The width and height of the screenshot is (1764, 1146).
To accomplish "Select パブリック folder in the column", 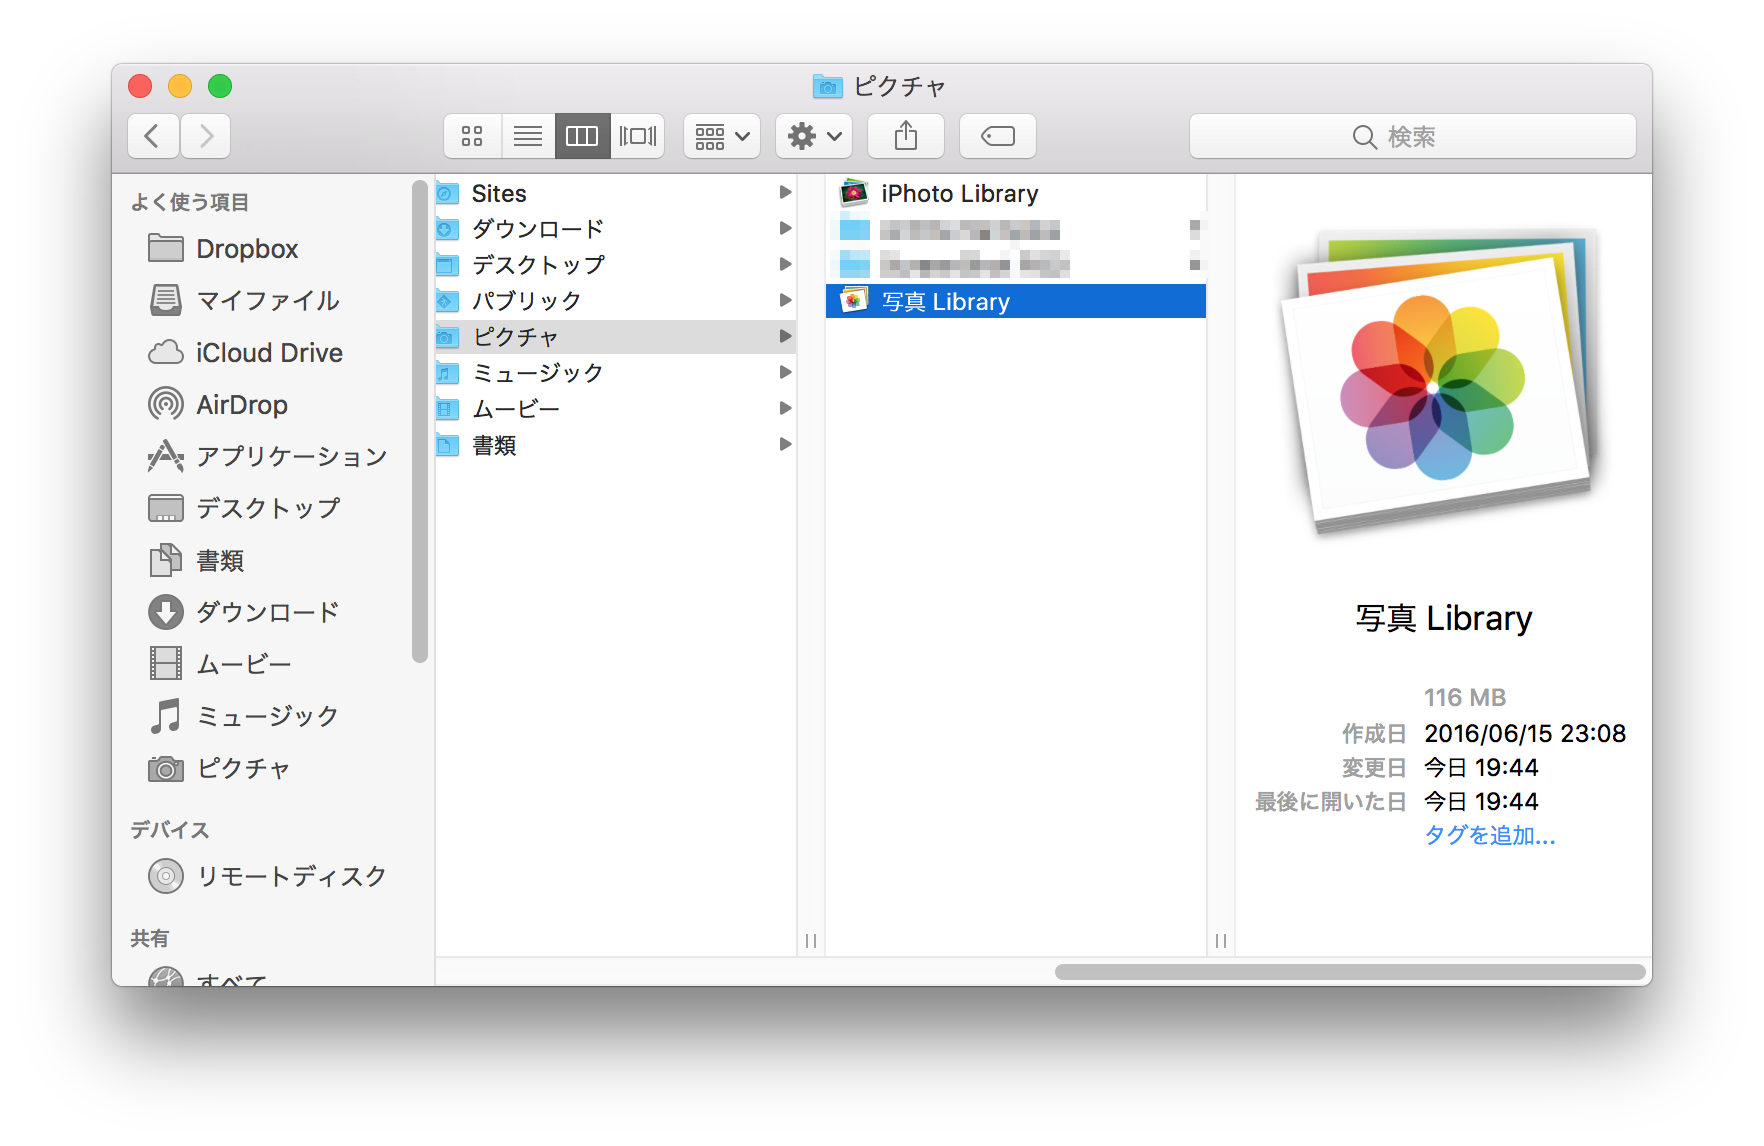I will tap(616, 301).
